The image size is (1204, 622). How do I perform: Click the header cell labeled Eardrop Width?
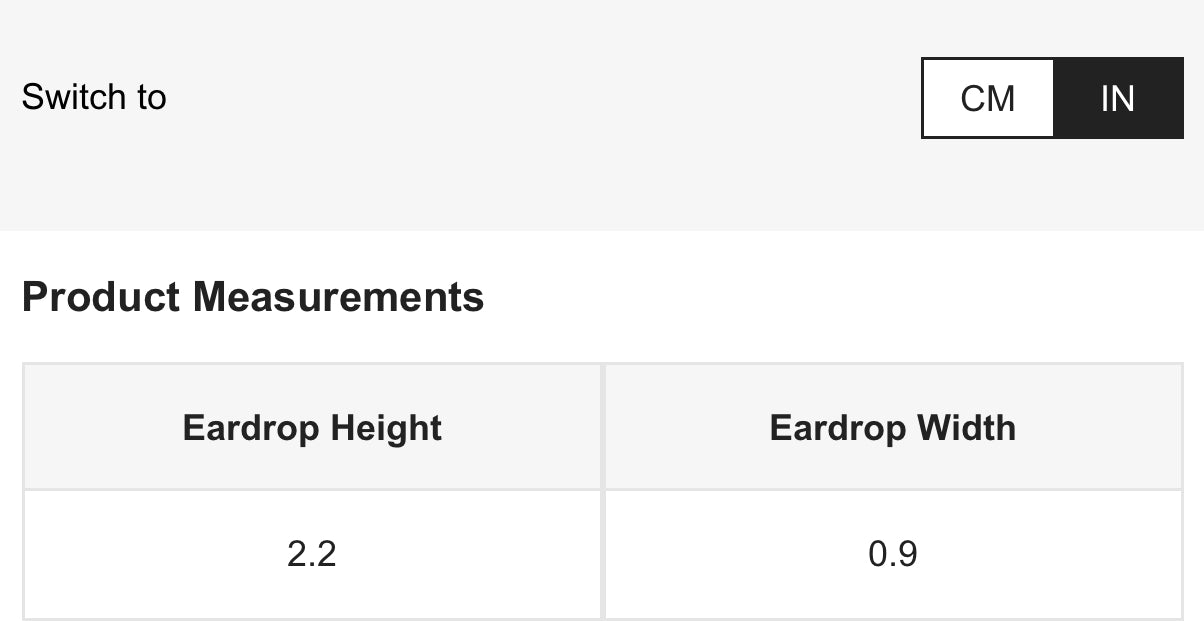point(893,428)
